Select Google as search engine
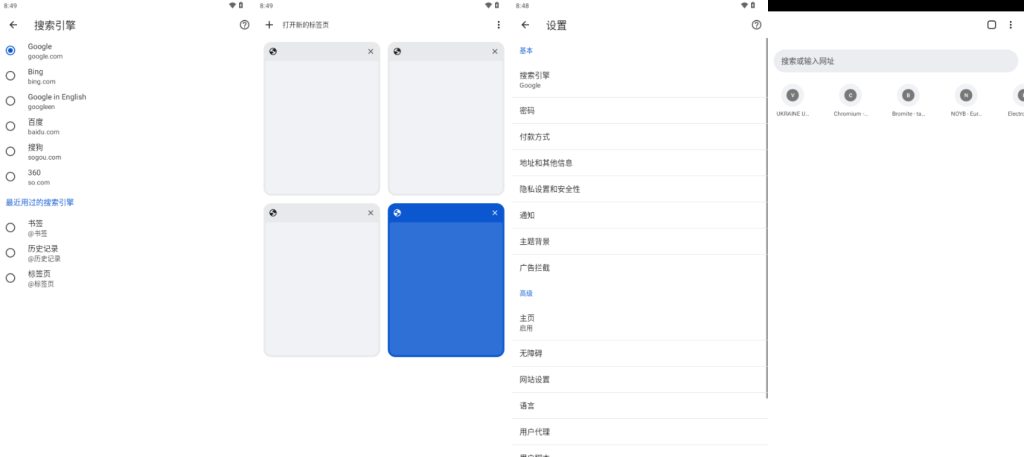The image size is (1024, 457). click(10, 51)
